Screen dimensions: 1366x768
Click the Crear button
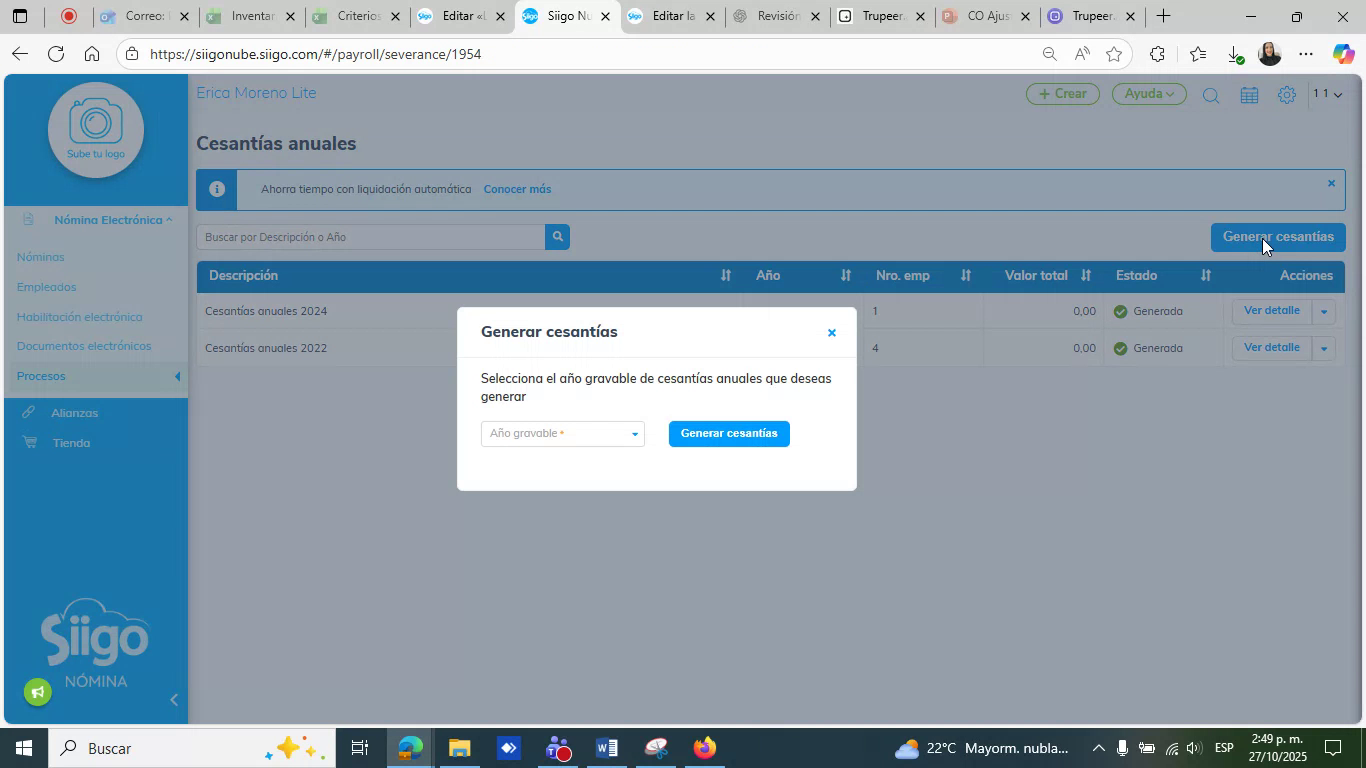click(x=1063, y=94)
